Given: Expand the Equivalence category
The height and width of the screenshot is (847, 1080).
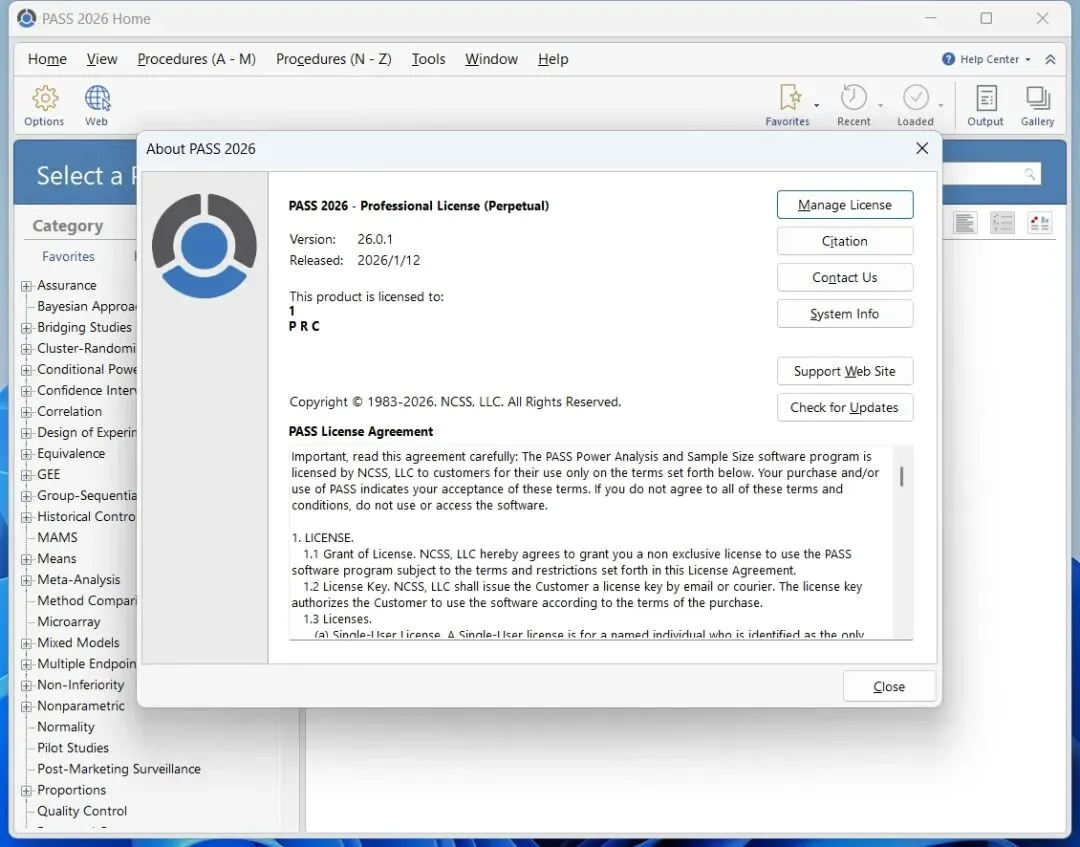Looking at the screenshot, I should 26,454.
